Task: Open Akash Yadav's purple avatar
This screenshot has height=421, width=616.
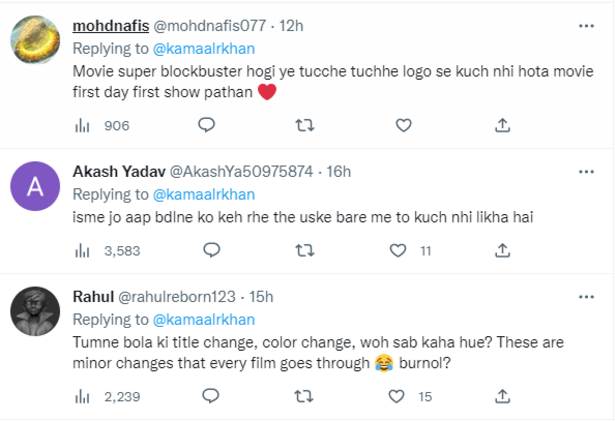Action: point(35,186)
